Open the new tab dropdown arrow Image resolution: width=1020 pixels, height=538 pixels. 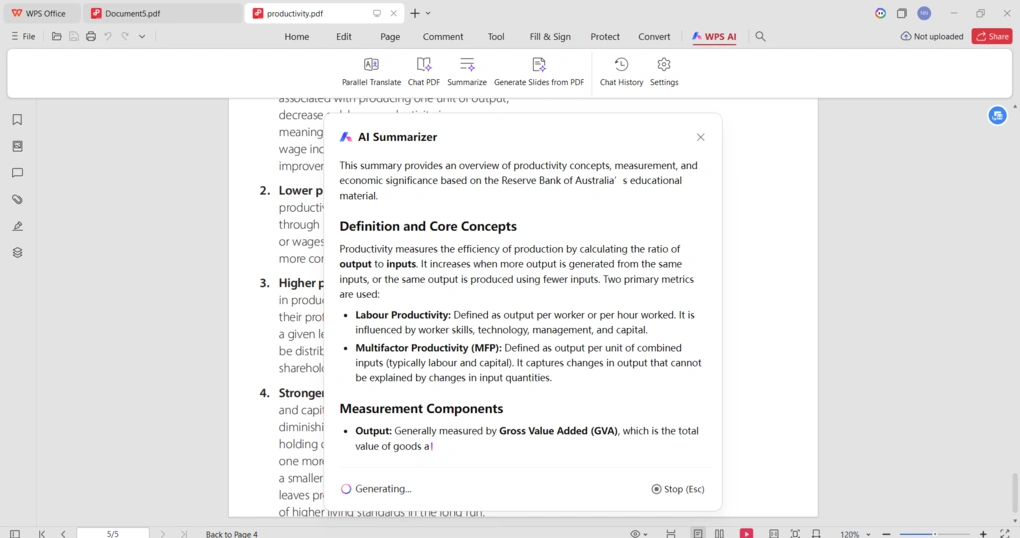tap(428, 13)
